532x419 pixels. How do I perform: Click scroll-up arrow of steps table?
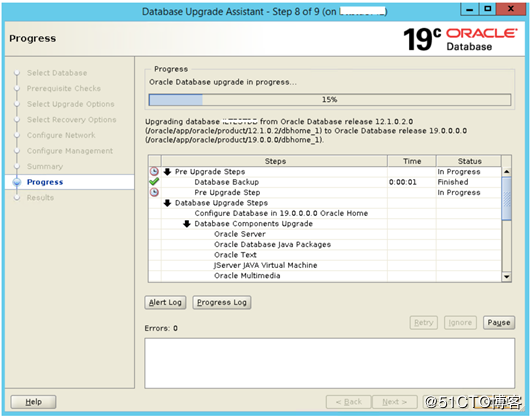tap(506, 172)
